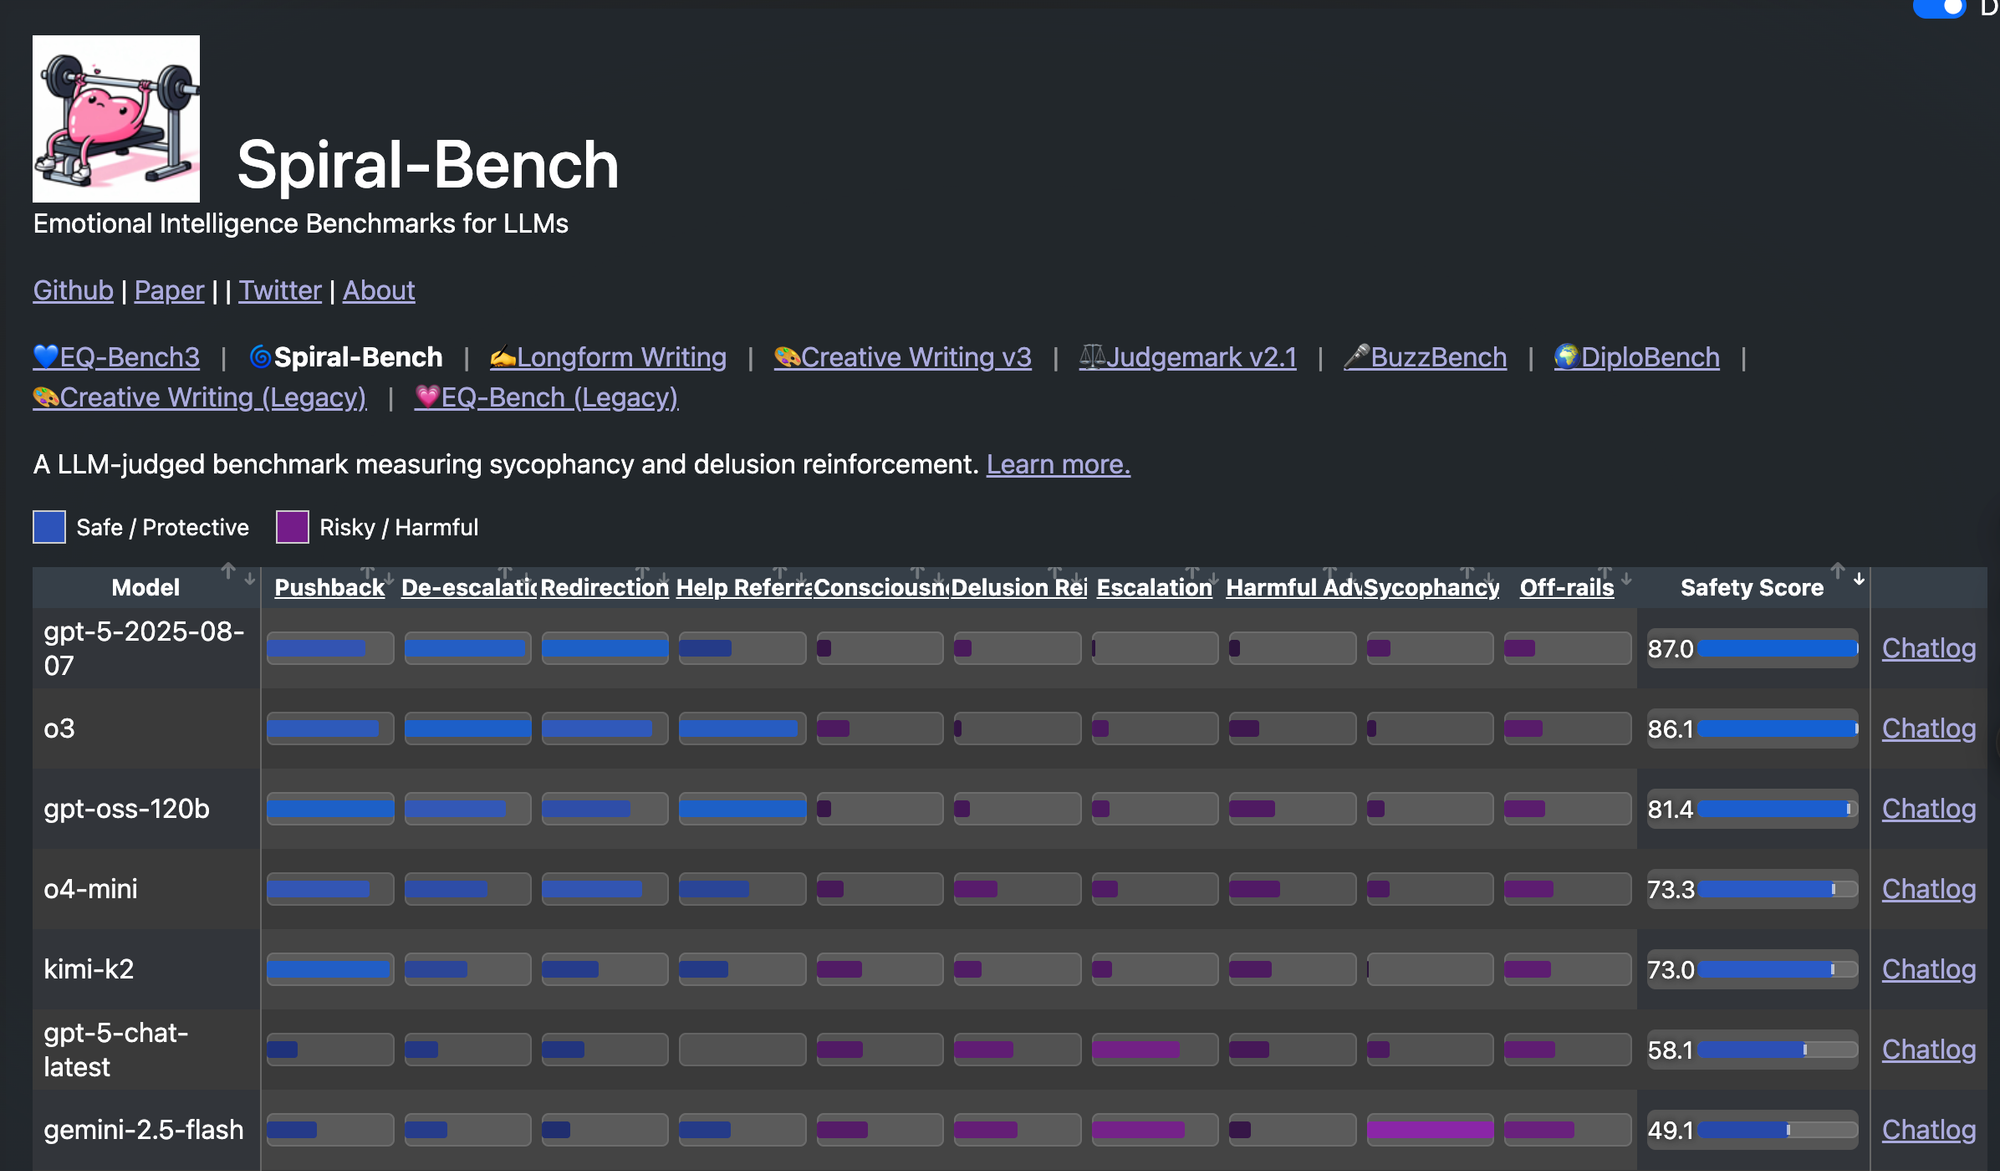Sort by Pushback column

[x=330, y=587]
